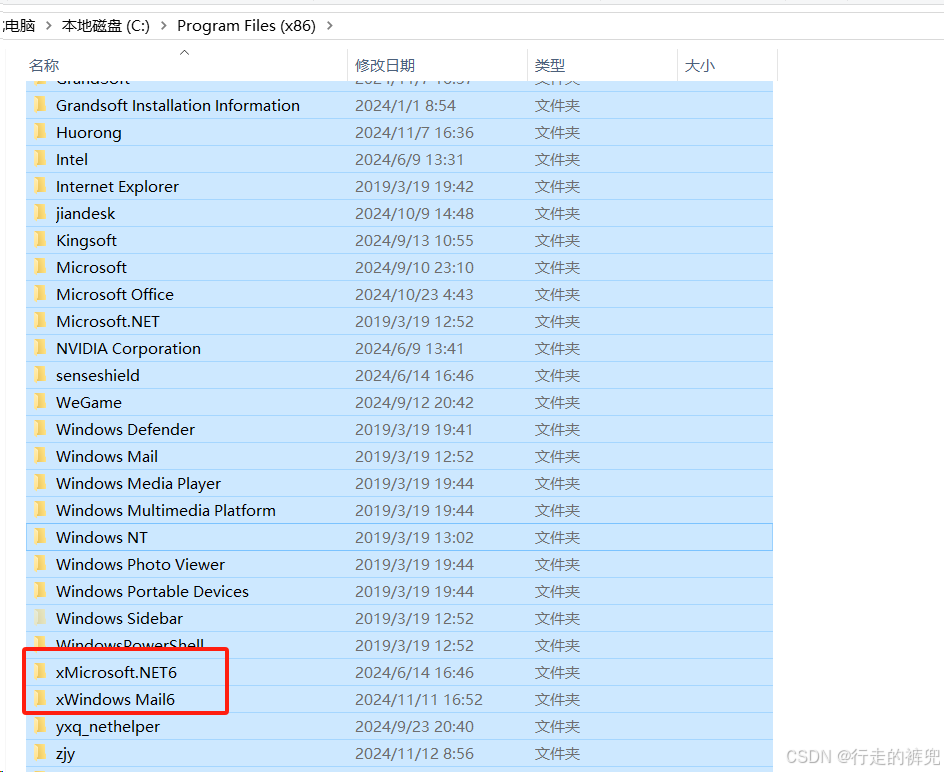Click the NVIDIA Corporation folder icon

pyautogui.click(x=40, y=347)
